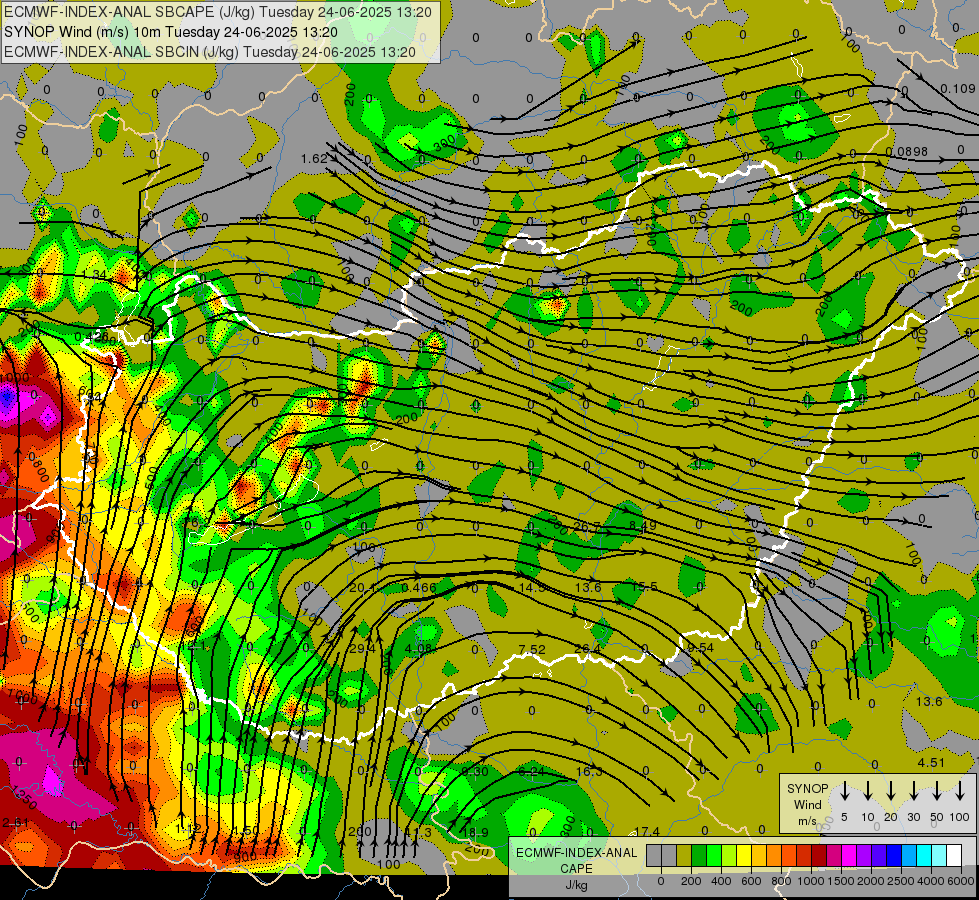Select the dark green swatch in CAPE scale

699,855
